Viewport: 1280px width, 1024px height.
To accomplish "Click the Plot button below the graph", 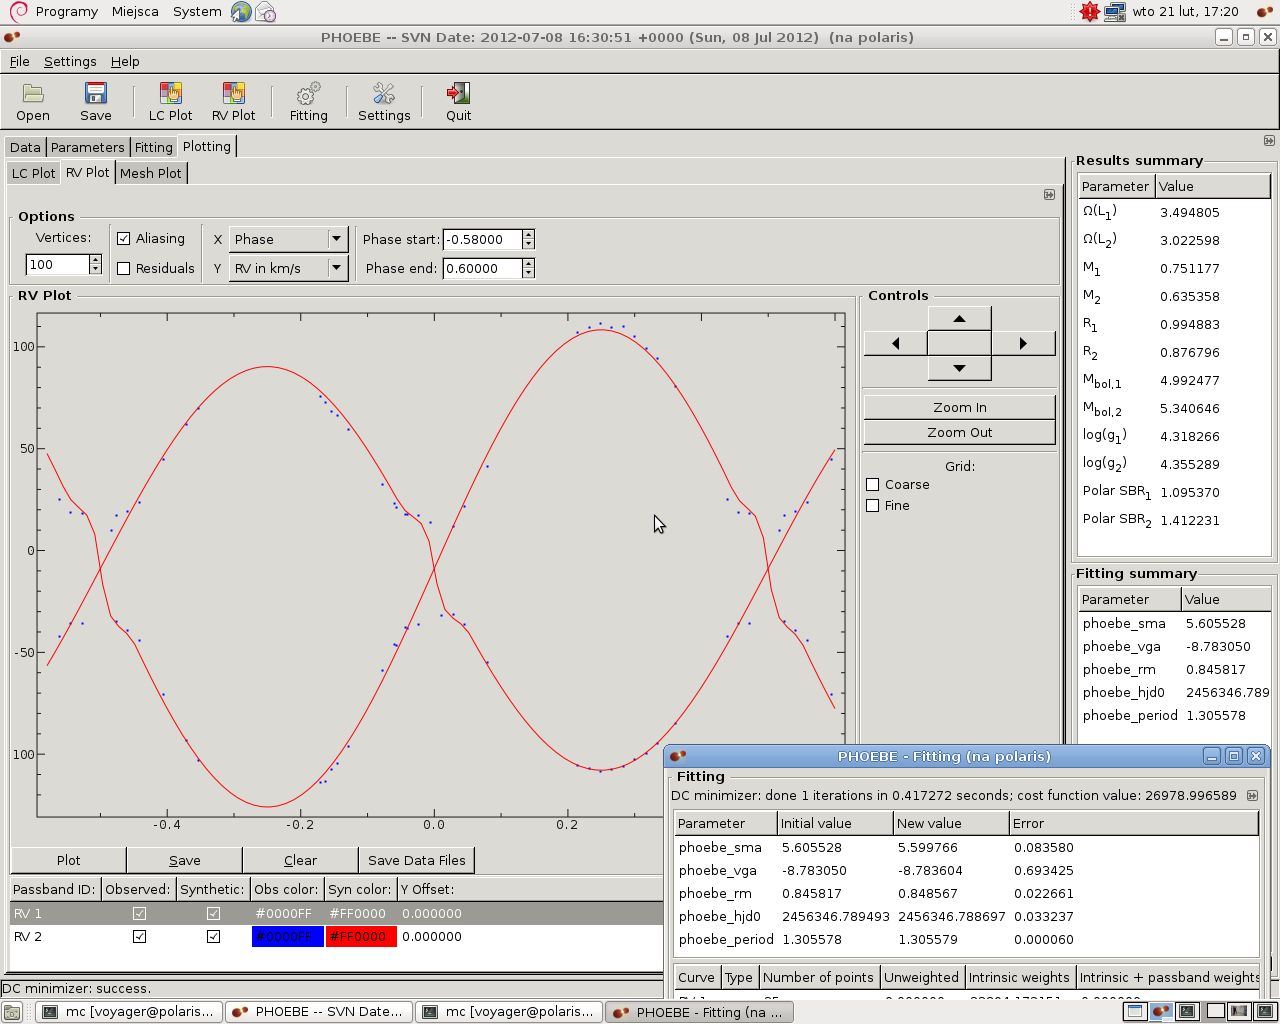I will click(68, 860).
